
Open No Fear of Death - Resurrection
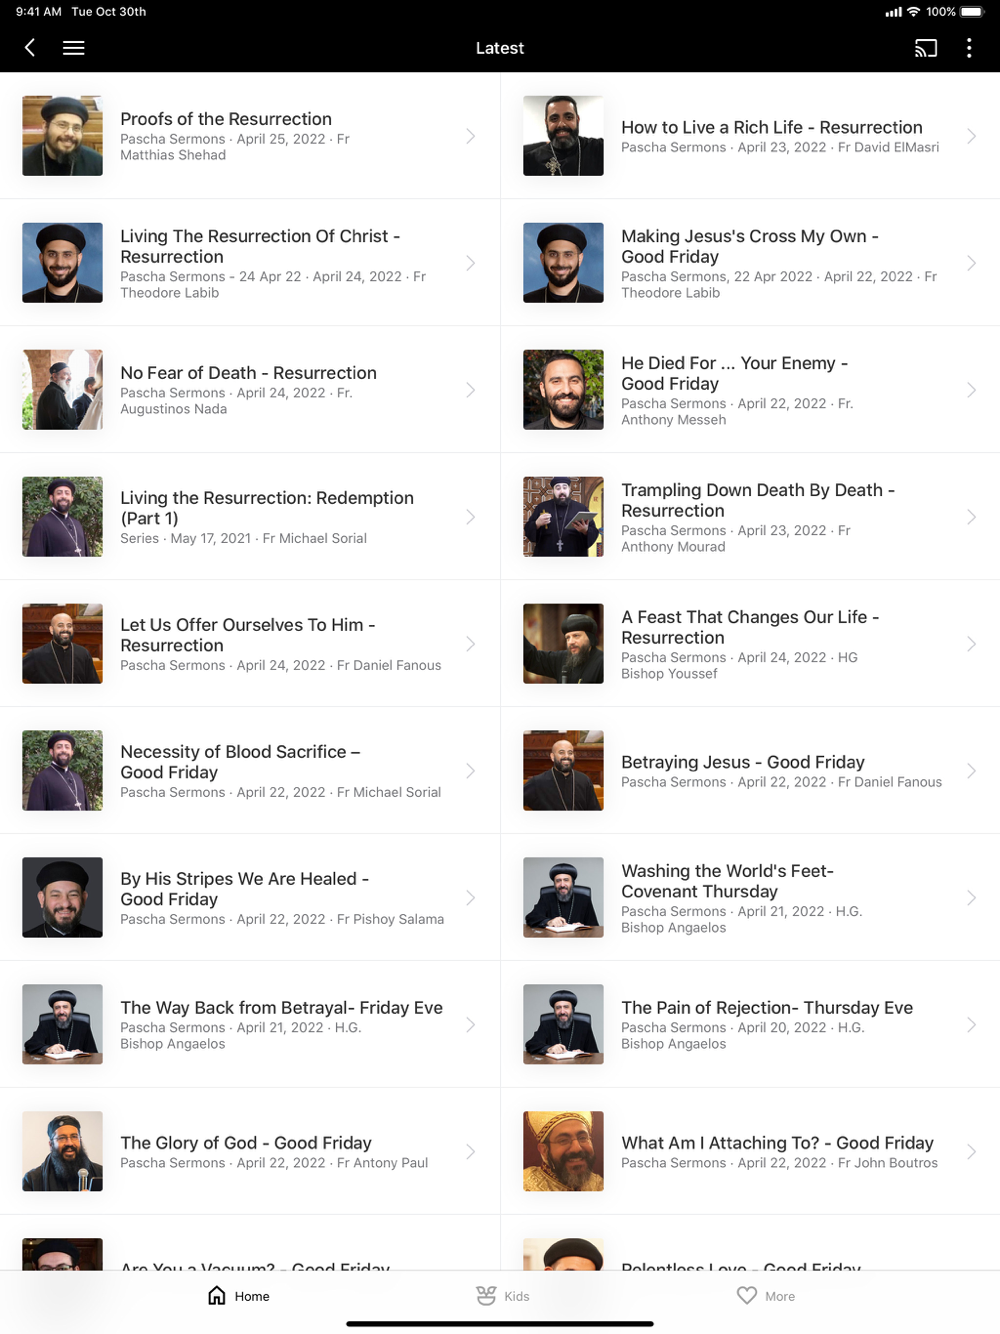[x=250, y=390]
